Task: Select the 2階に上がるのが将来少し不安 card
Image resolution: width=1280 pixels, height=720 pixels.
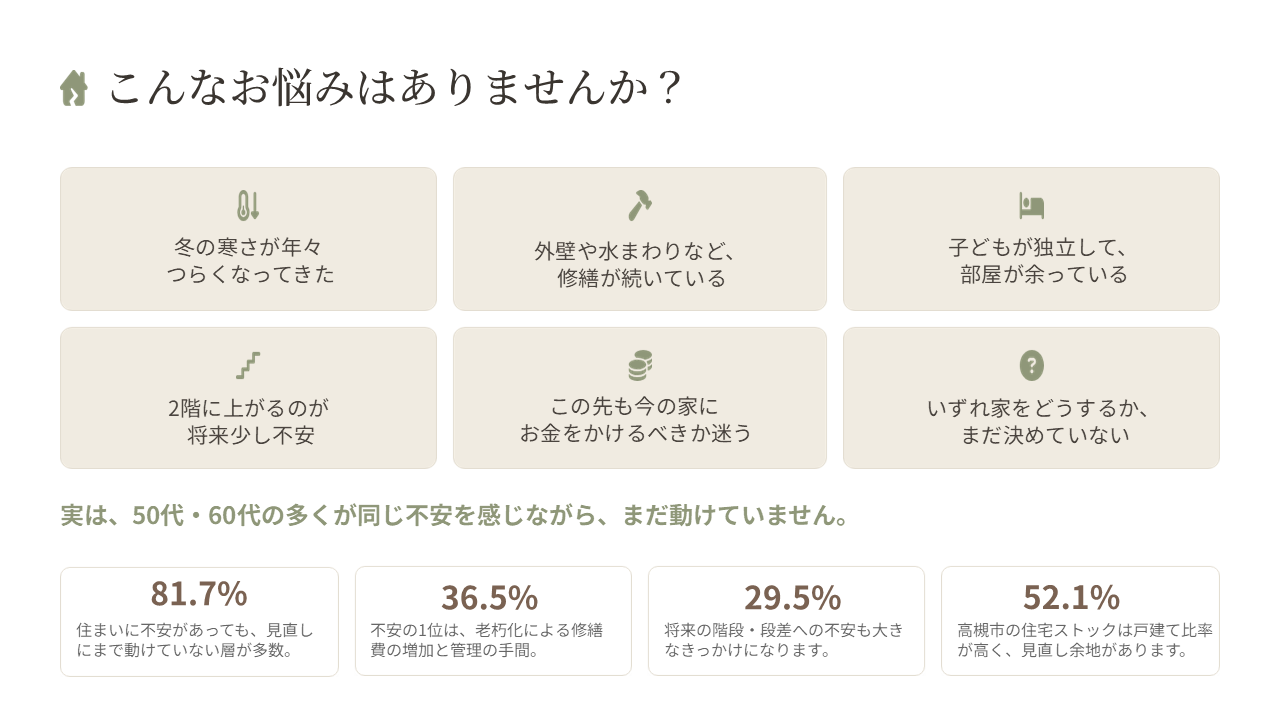Action: [x=248, y=398]
